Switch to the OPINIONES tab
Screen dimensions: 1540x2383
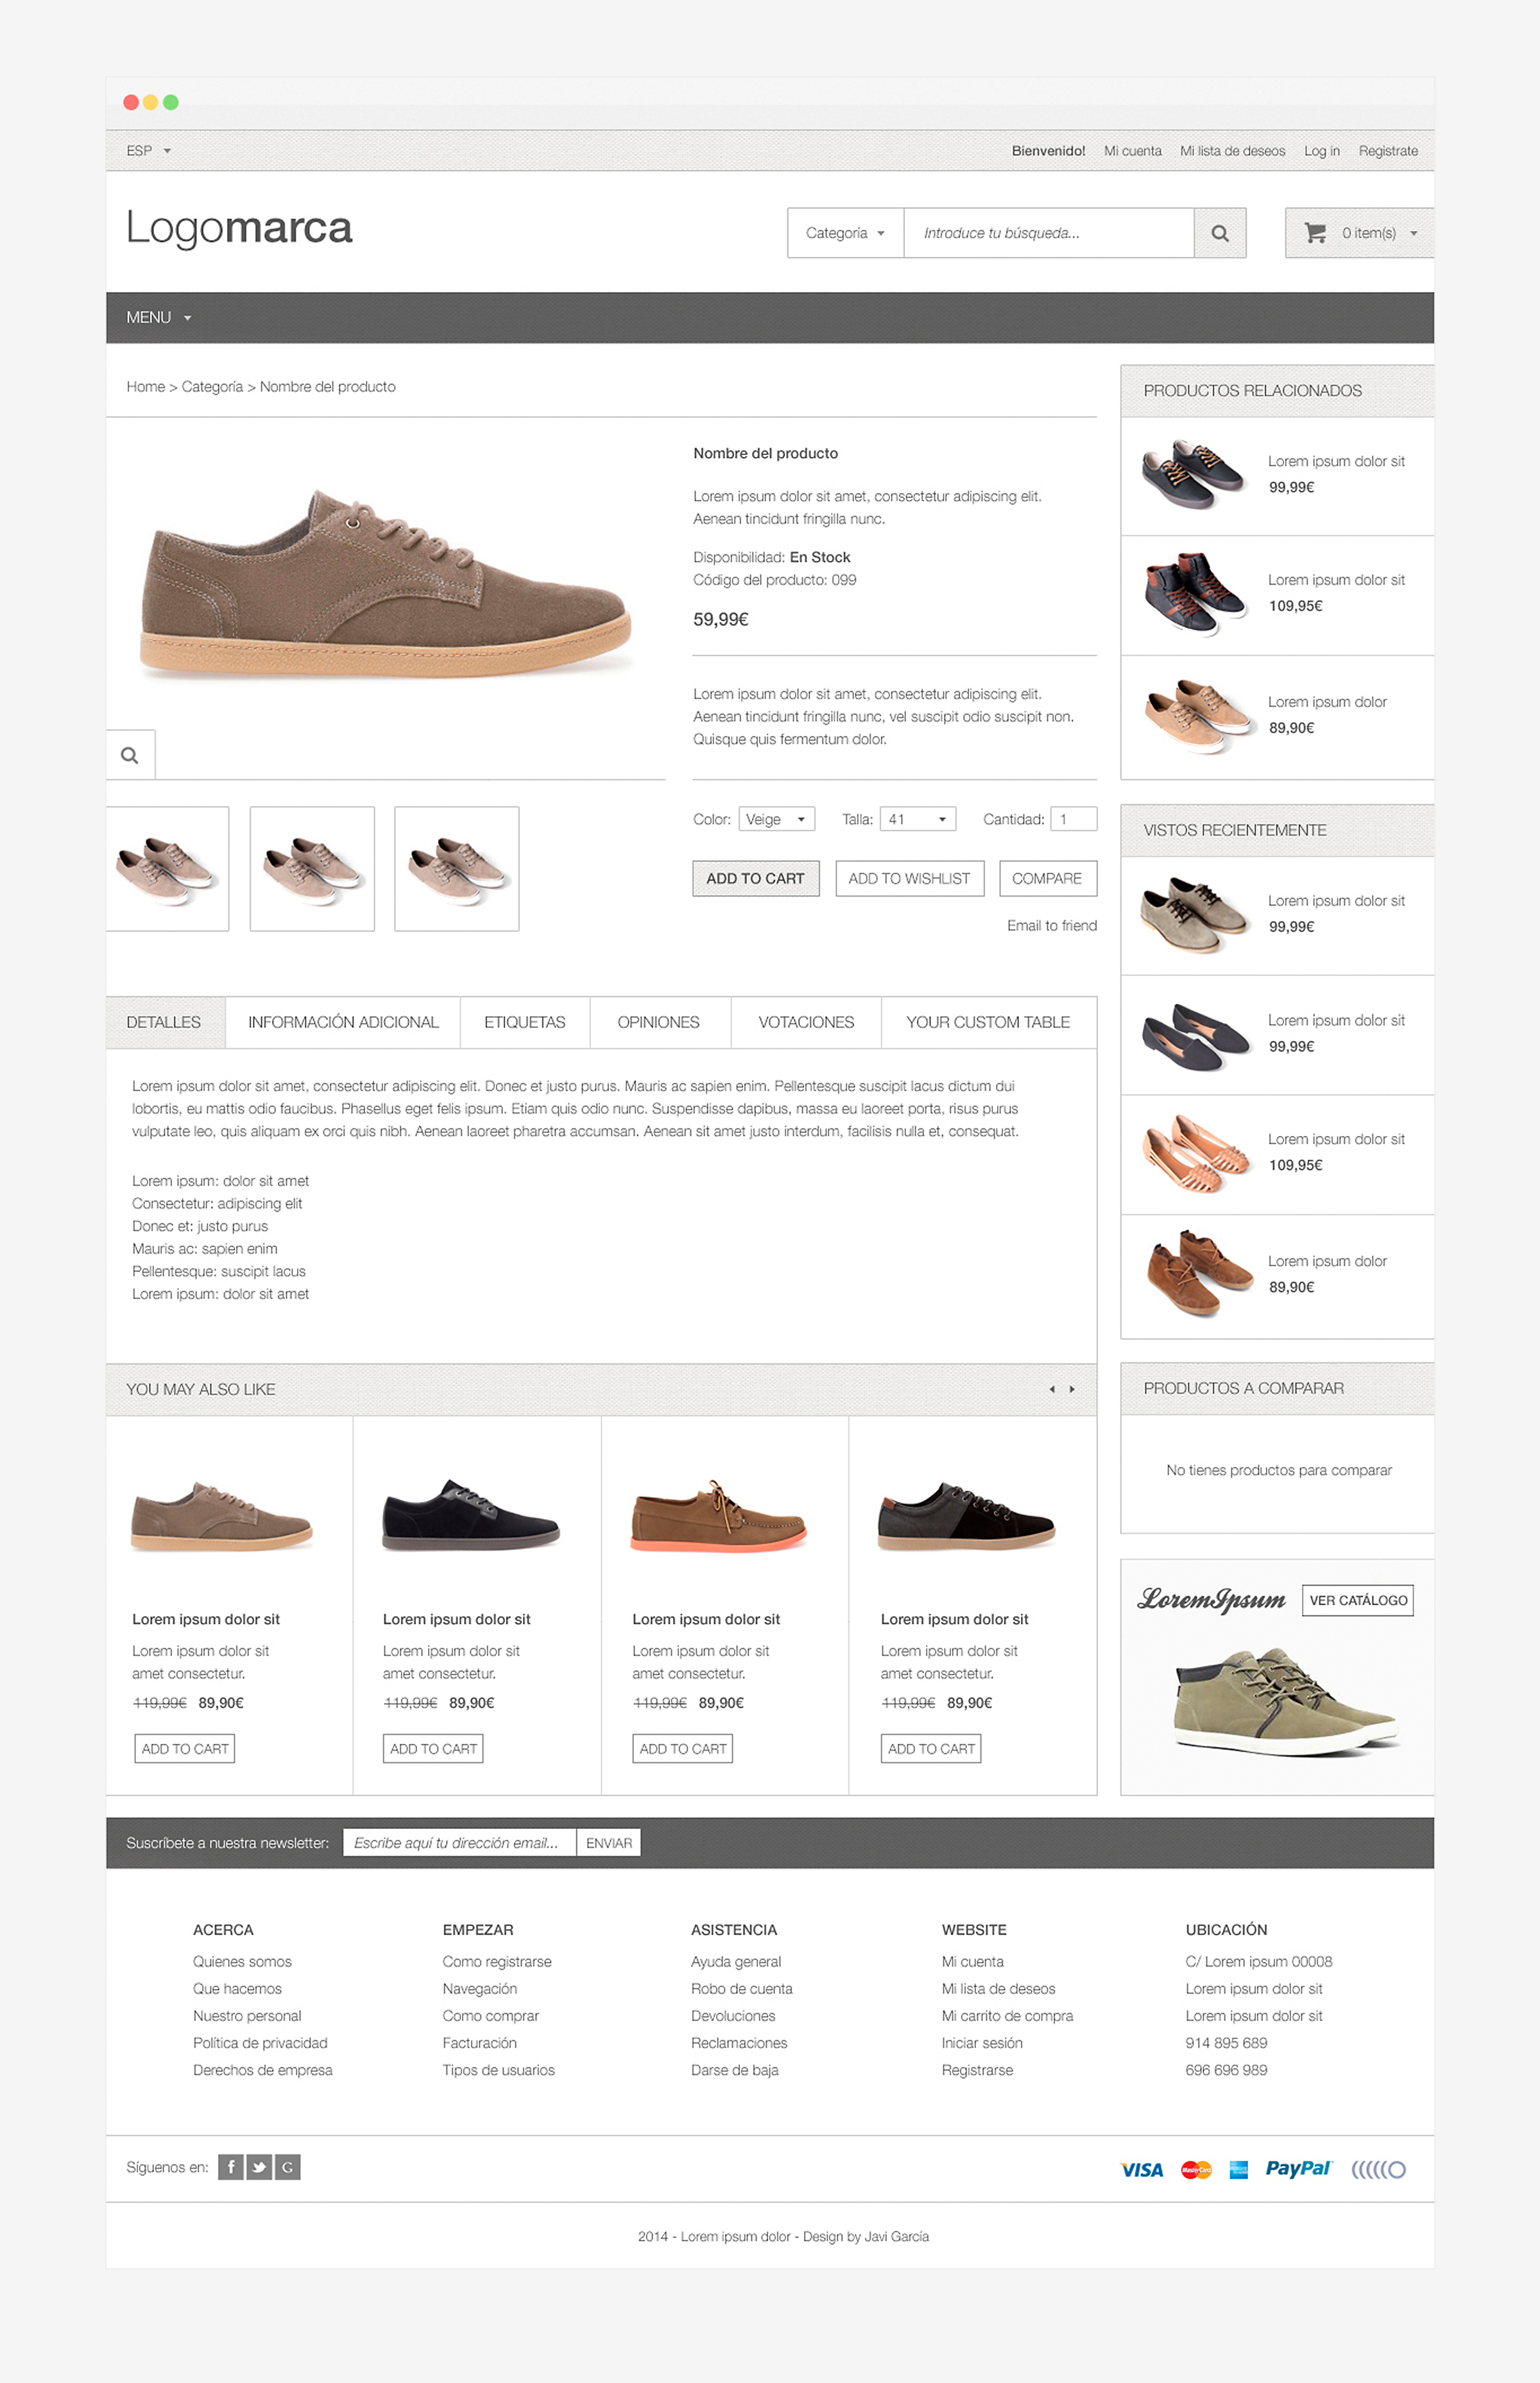point(659,1022)
